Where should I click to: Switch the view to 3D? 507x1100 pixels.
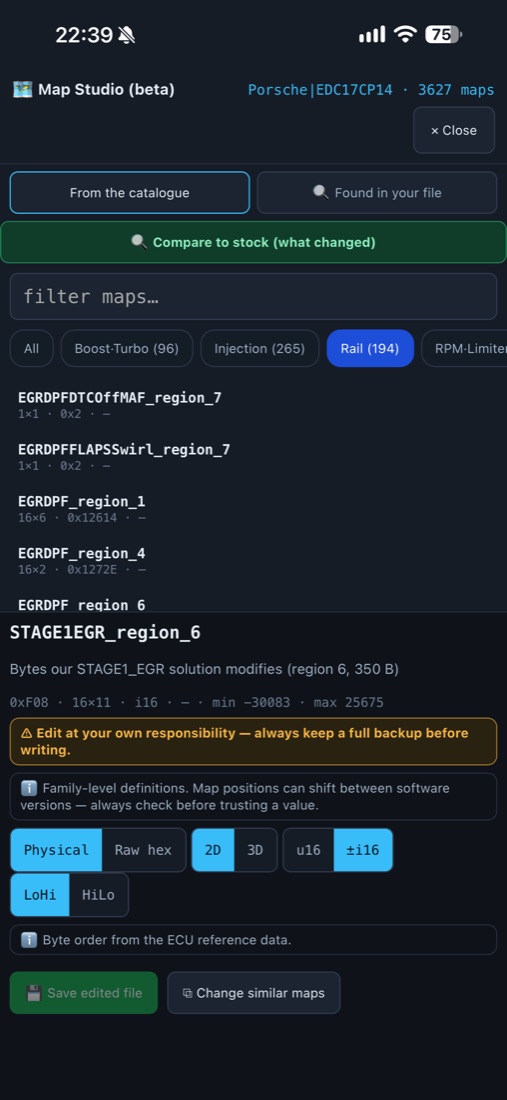click(x=255, y=850)
